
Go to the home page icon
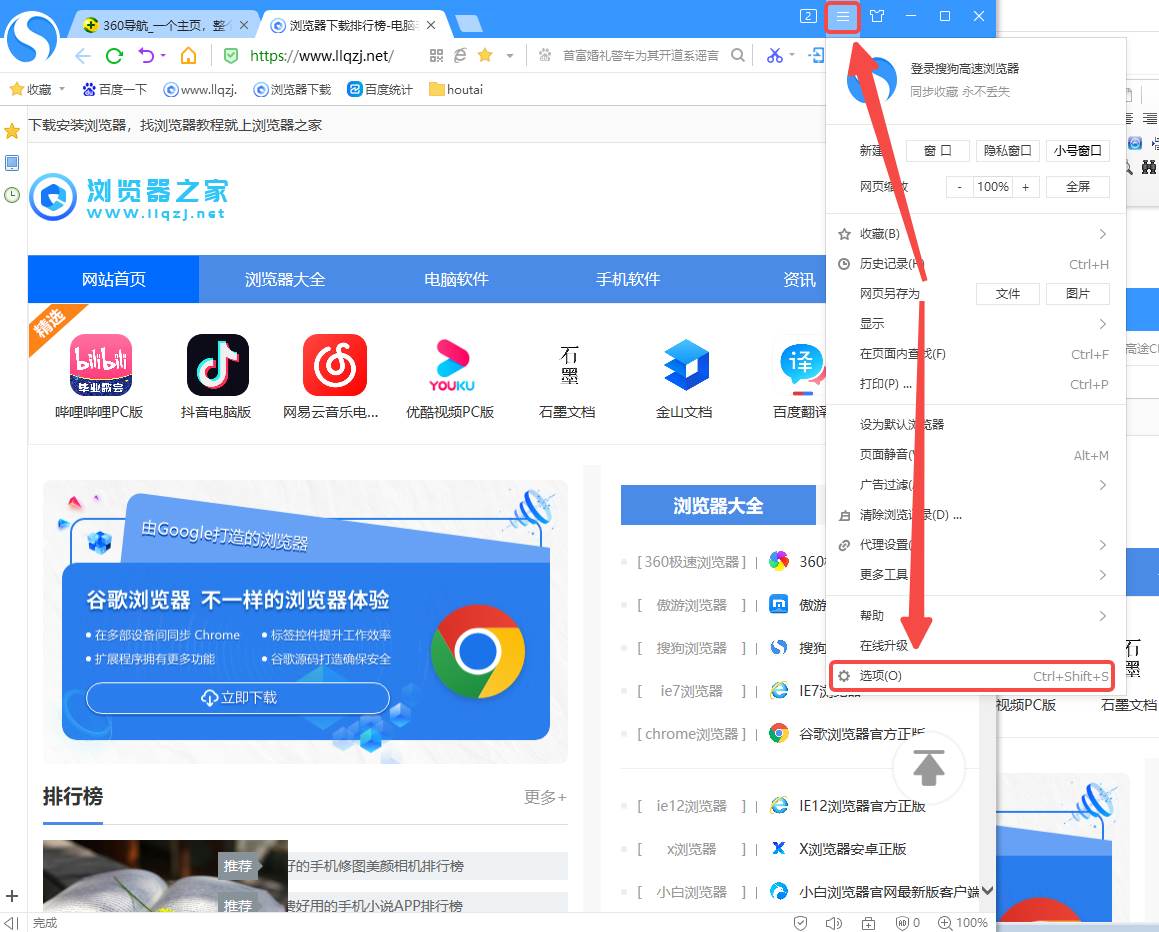(188, 55)
